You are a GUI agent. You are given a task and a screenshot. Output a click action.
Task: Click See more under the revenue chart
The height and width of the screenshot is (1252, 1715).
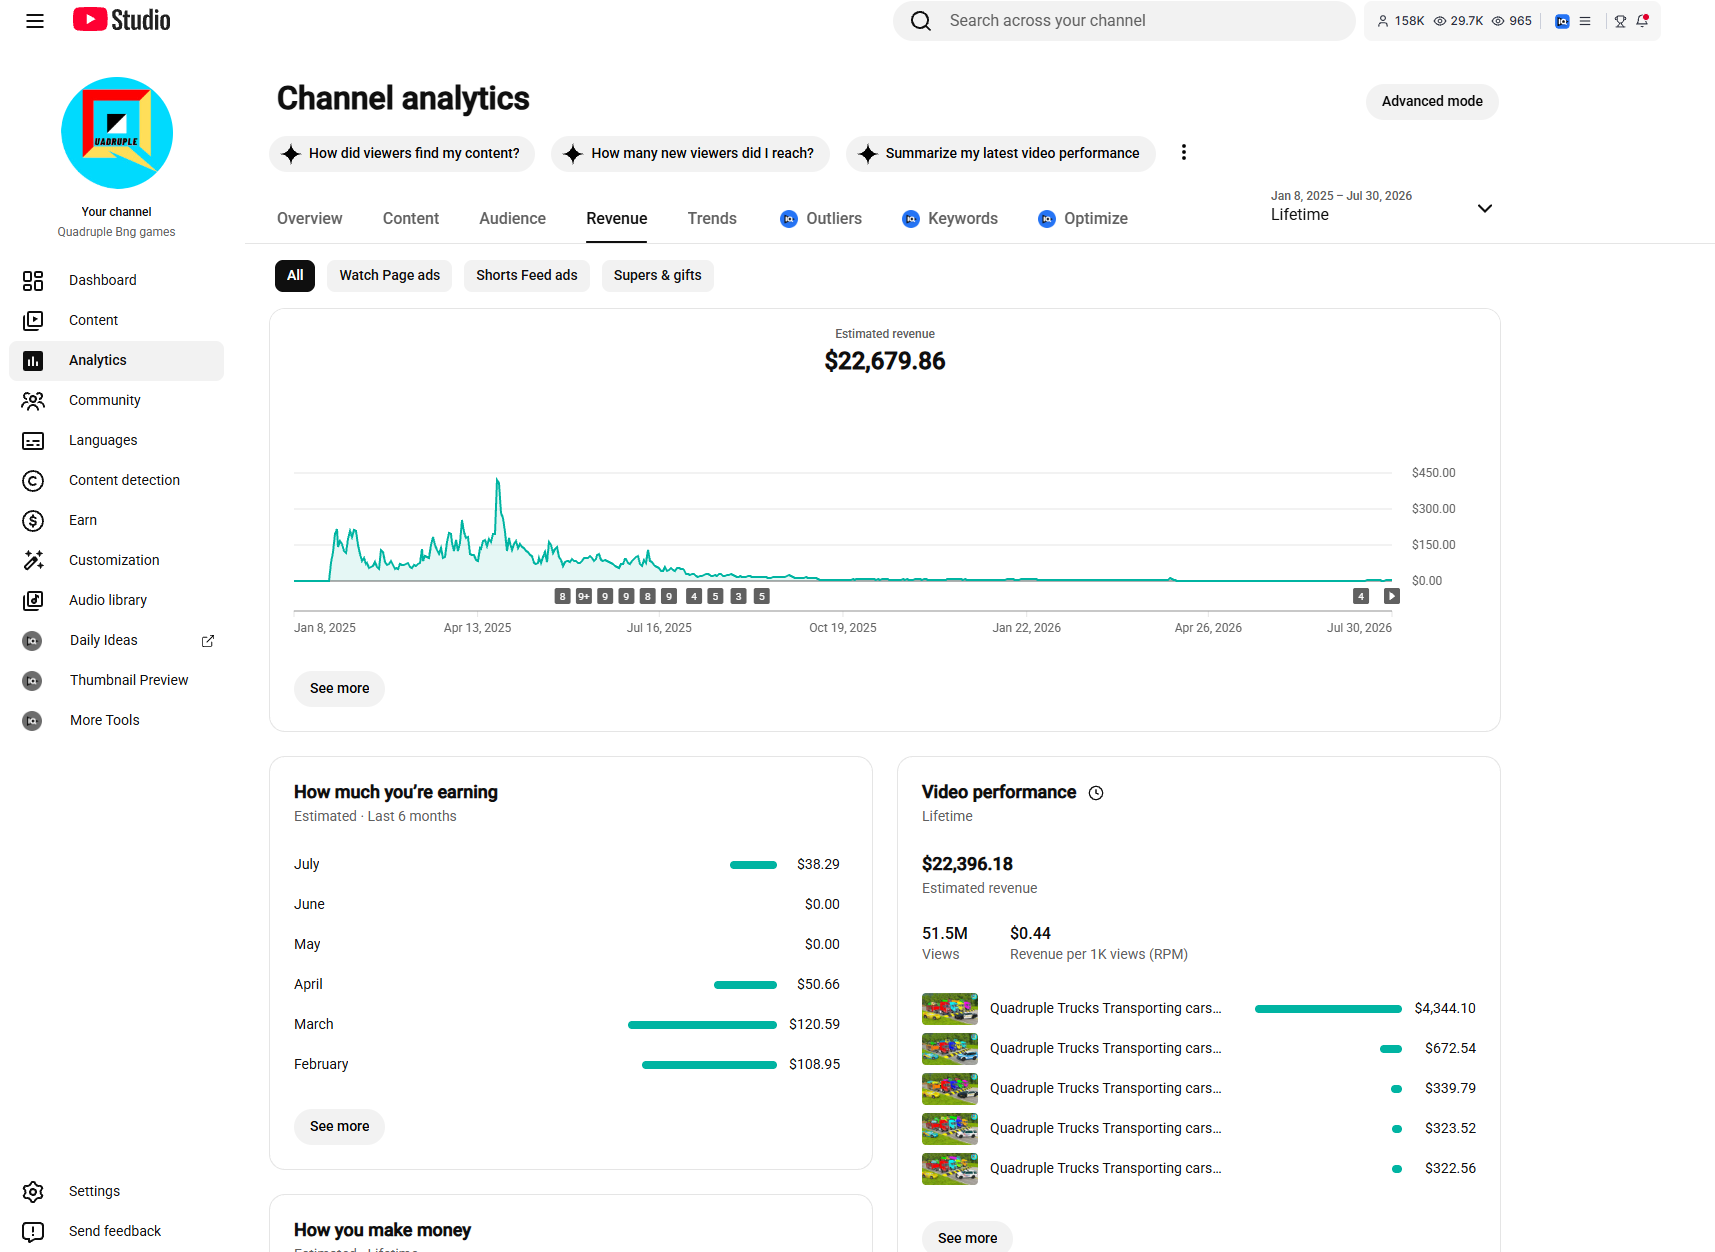pos(340,689)
